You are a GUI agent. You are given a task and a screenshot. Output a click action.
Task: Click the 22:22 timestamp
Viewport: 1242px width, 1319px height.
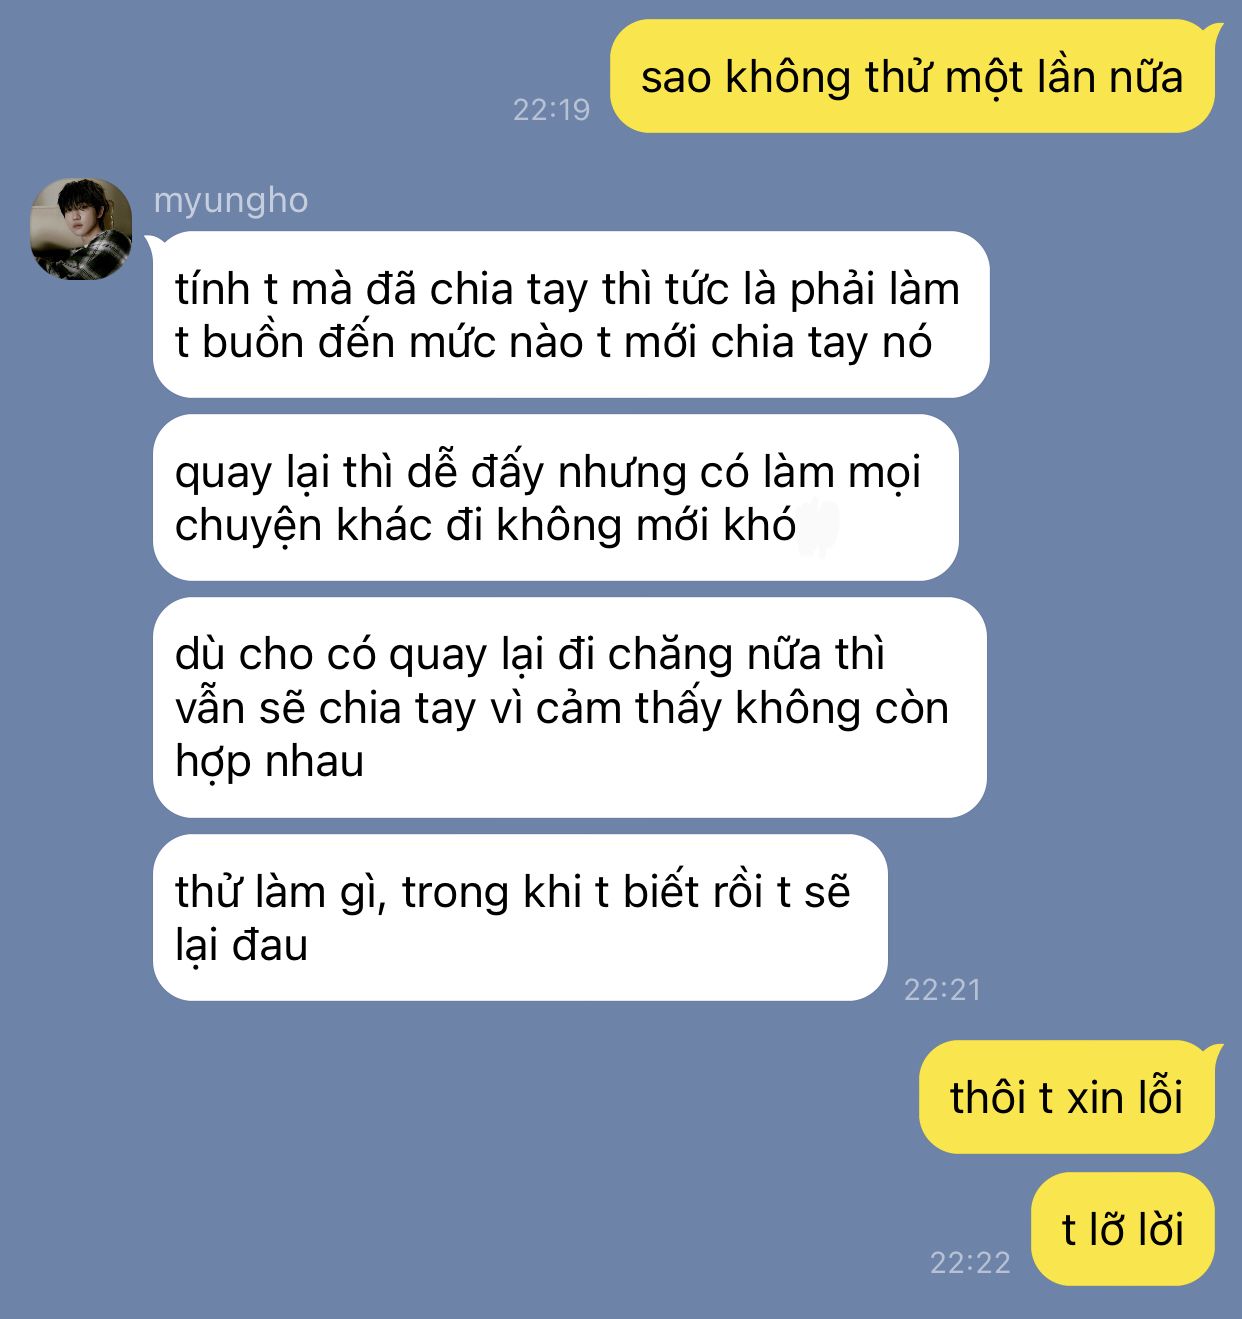click(x=970, y=1262)
